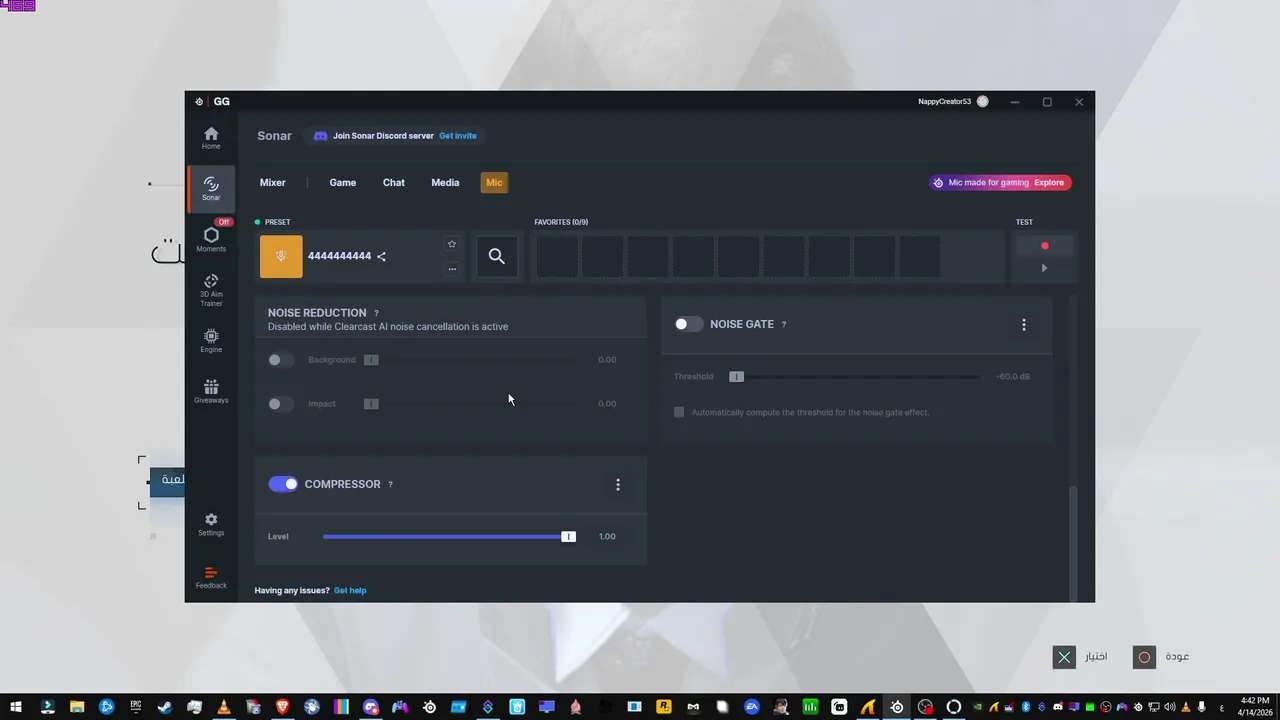Screen dimensions: 1280x720
Task: Open Windows Start menu
Action: [x=15, y=707]
